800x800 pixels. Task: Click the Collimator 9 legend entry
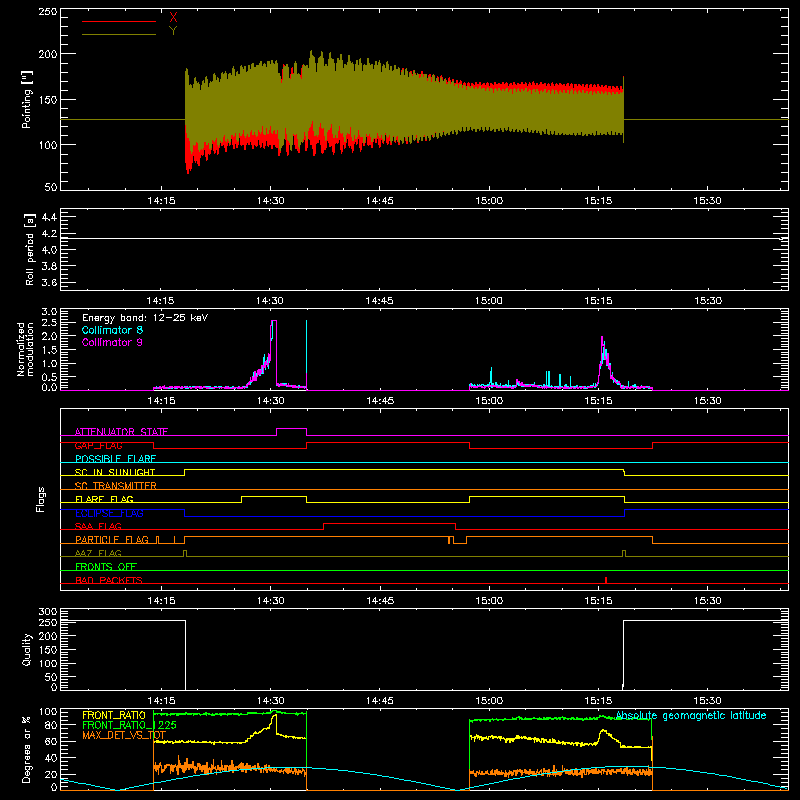pos(112,342)
